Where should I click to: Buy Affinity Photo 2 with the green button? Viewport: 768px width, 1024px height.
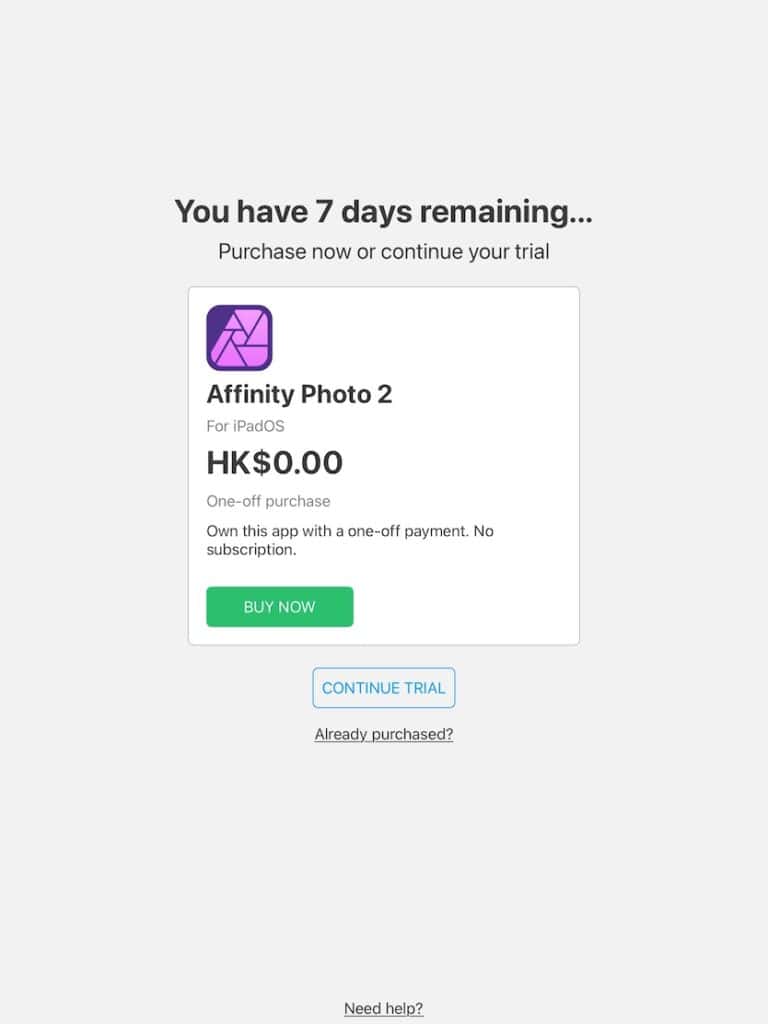279,607
